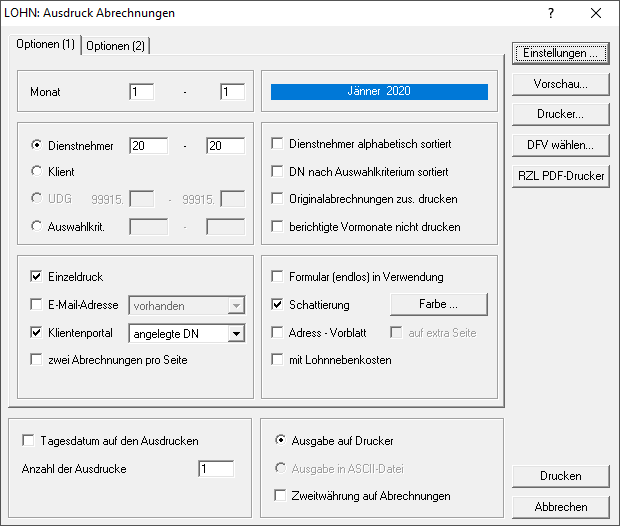Click the Einstellungen button
This screenshot has width=620, height=526.
coord(559,52)
